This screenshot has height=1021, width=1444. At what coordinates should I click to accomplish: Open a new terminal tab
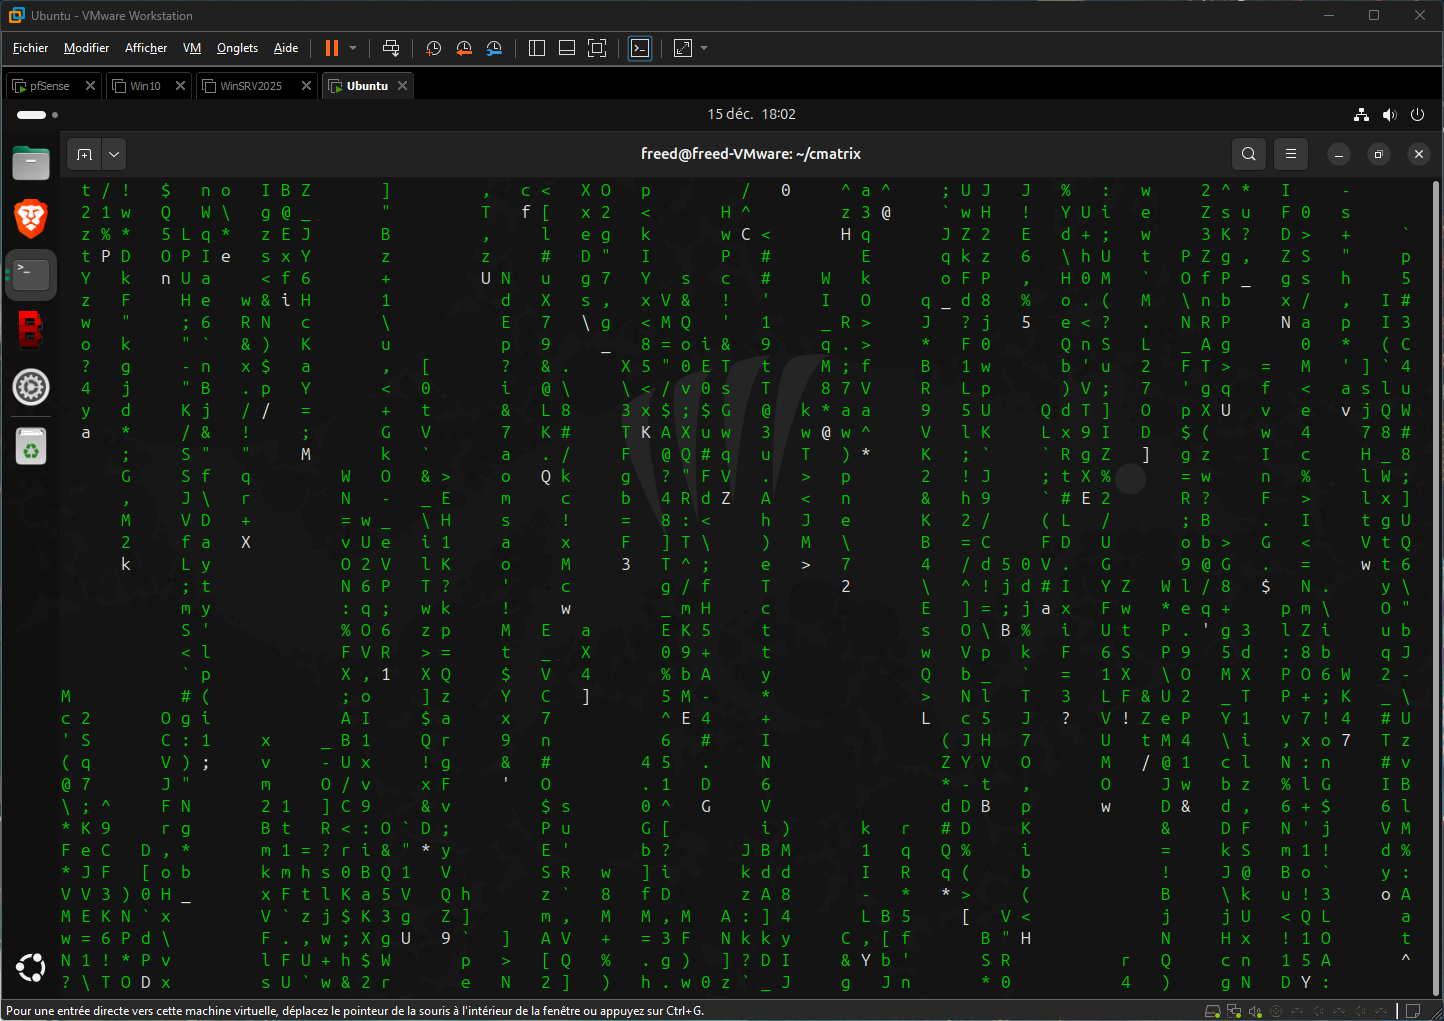pyautogui.click(x=84, y=154)
